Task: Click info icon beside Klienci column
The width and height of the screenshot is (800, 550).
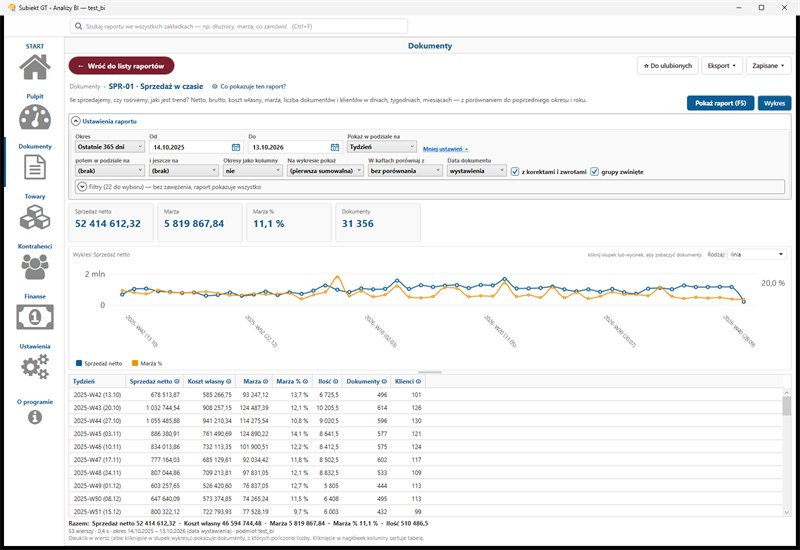Action: pos(418,382)
